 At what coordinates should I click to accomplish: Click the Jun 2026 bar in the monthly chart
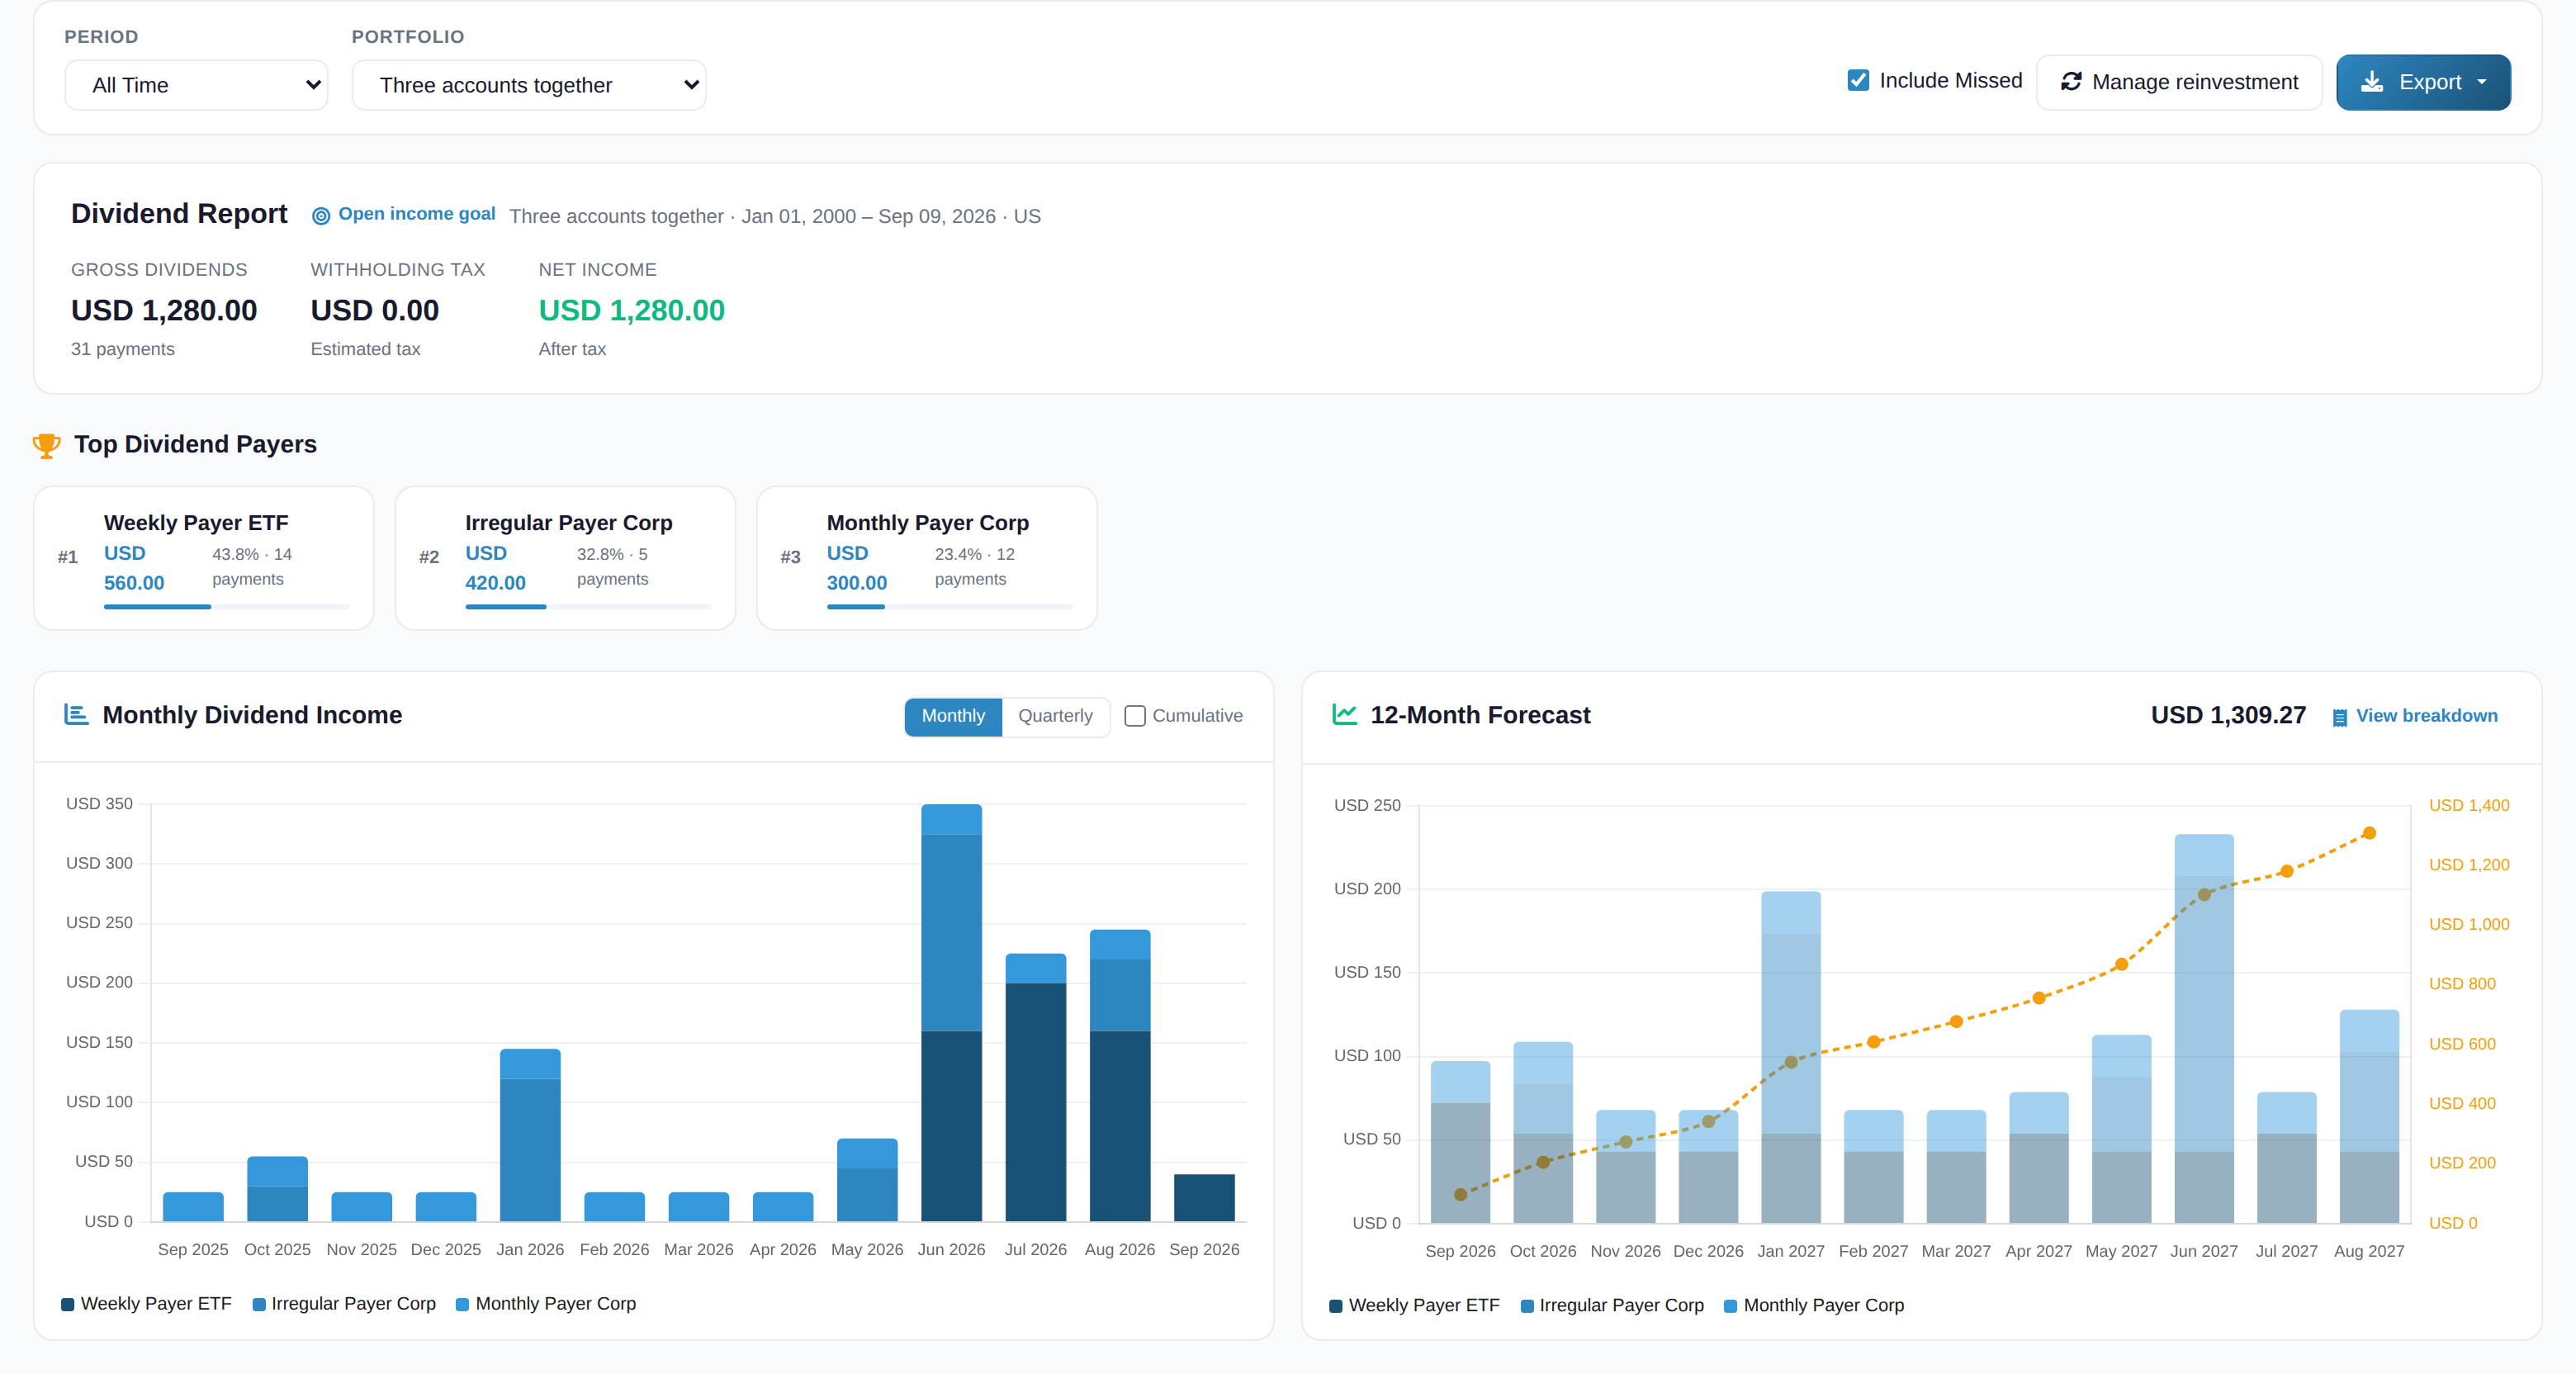[x=951, y=1012]
